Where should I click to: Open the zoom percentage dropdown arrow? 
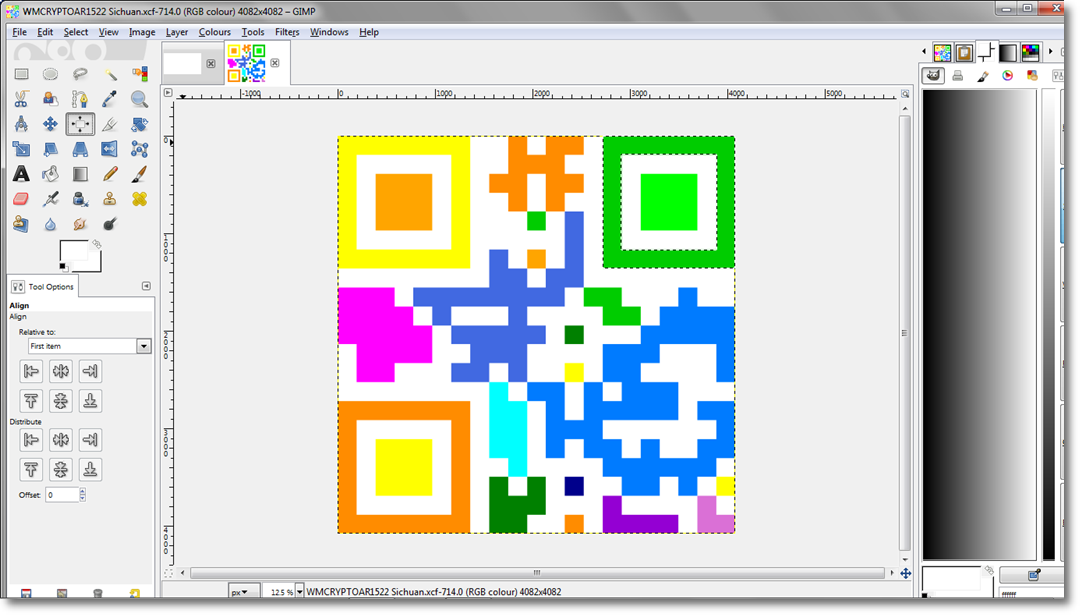(x=300, y=592)
